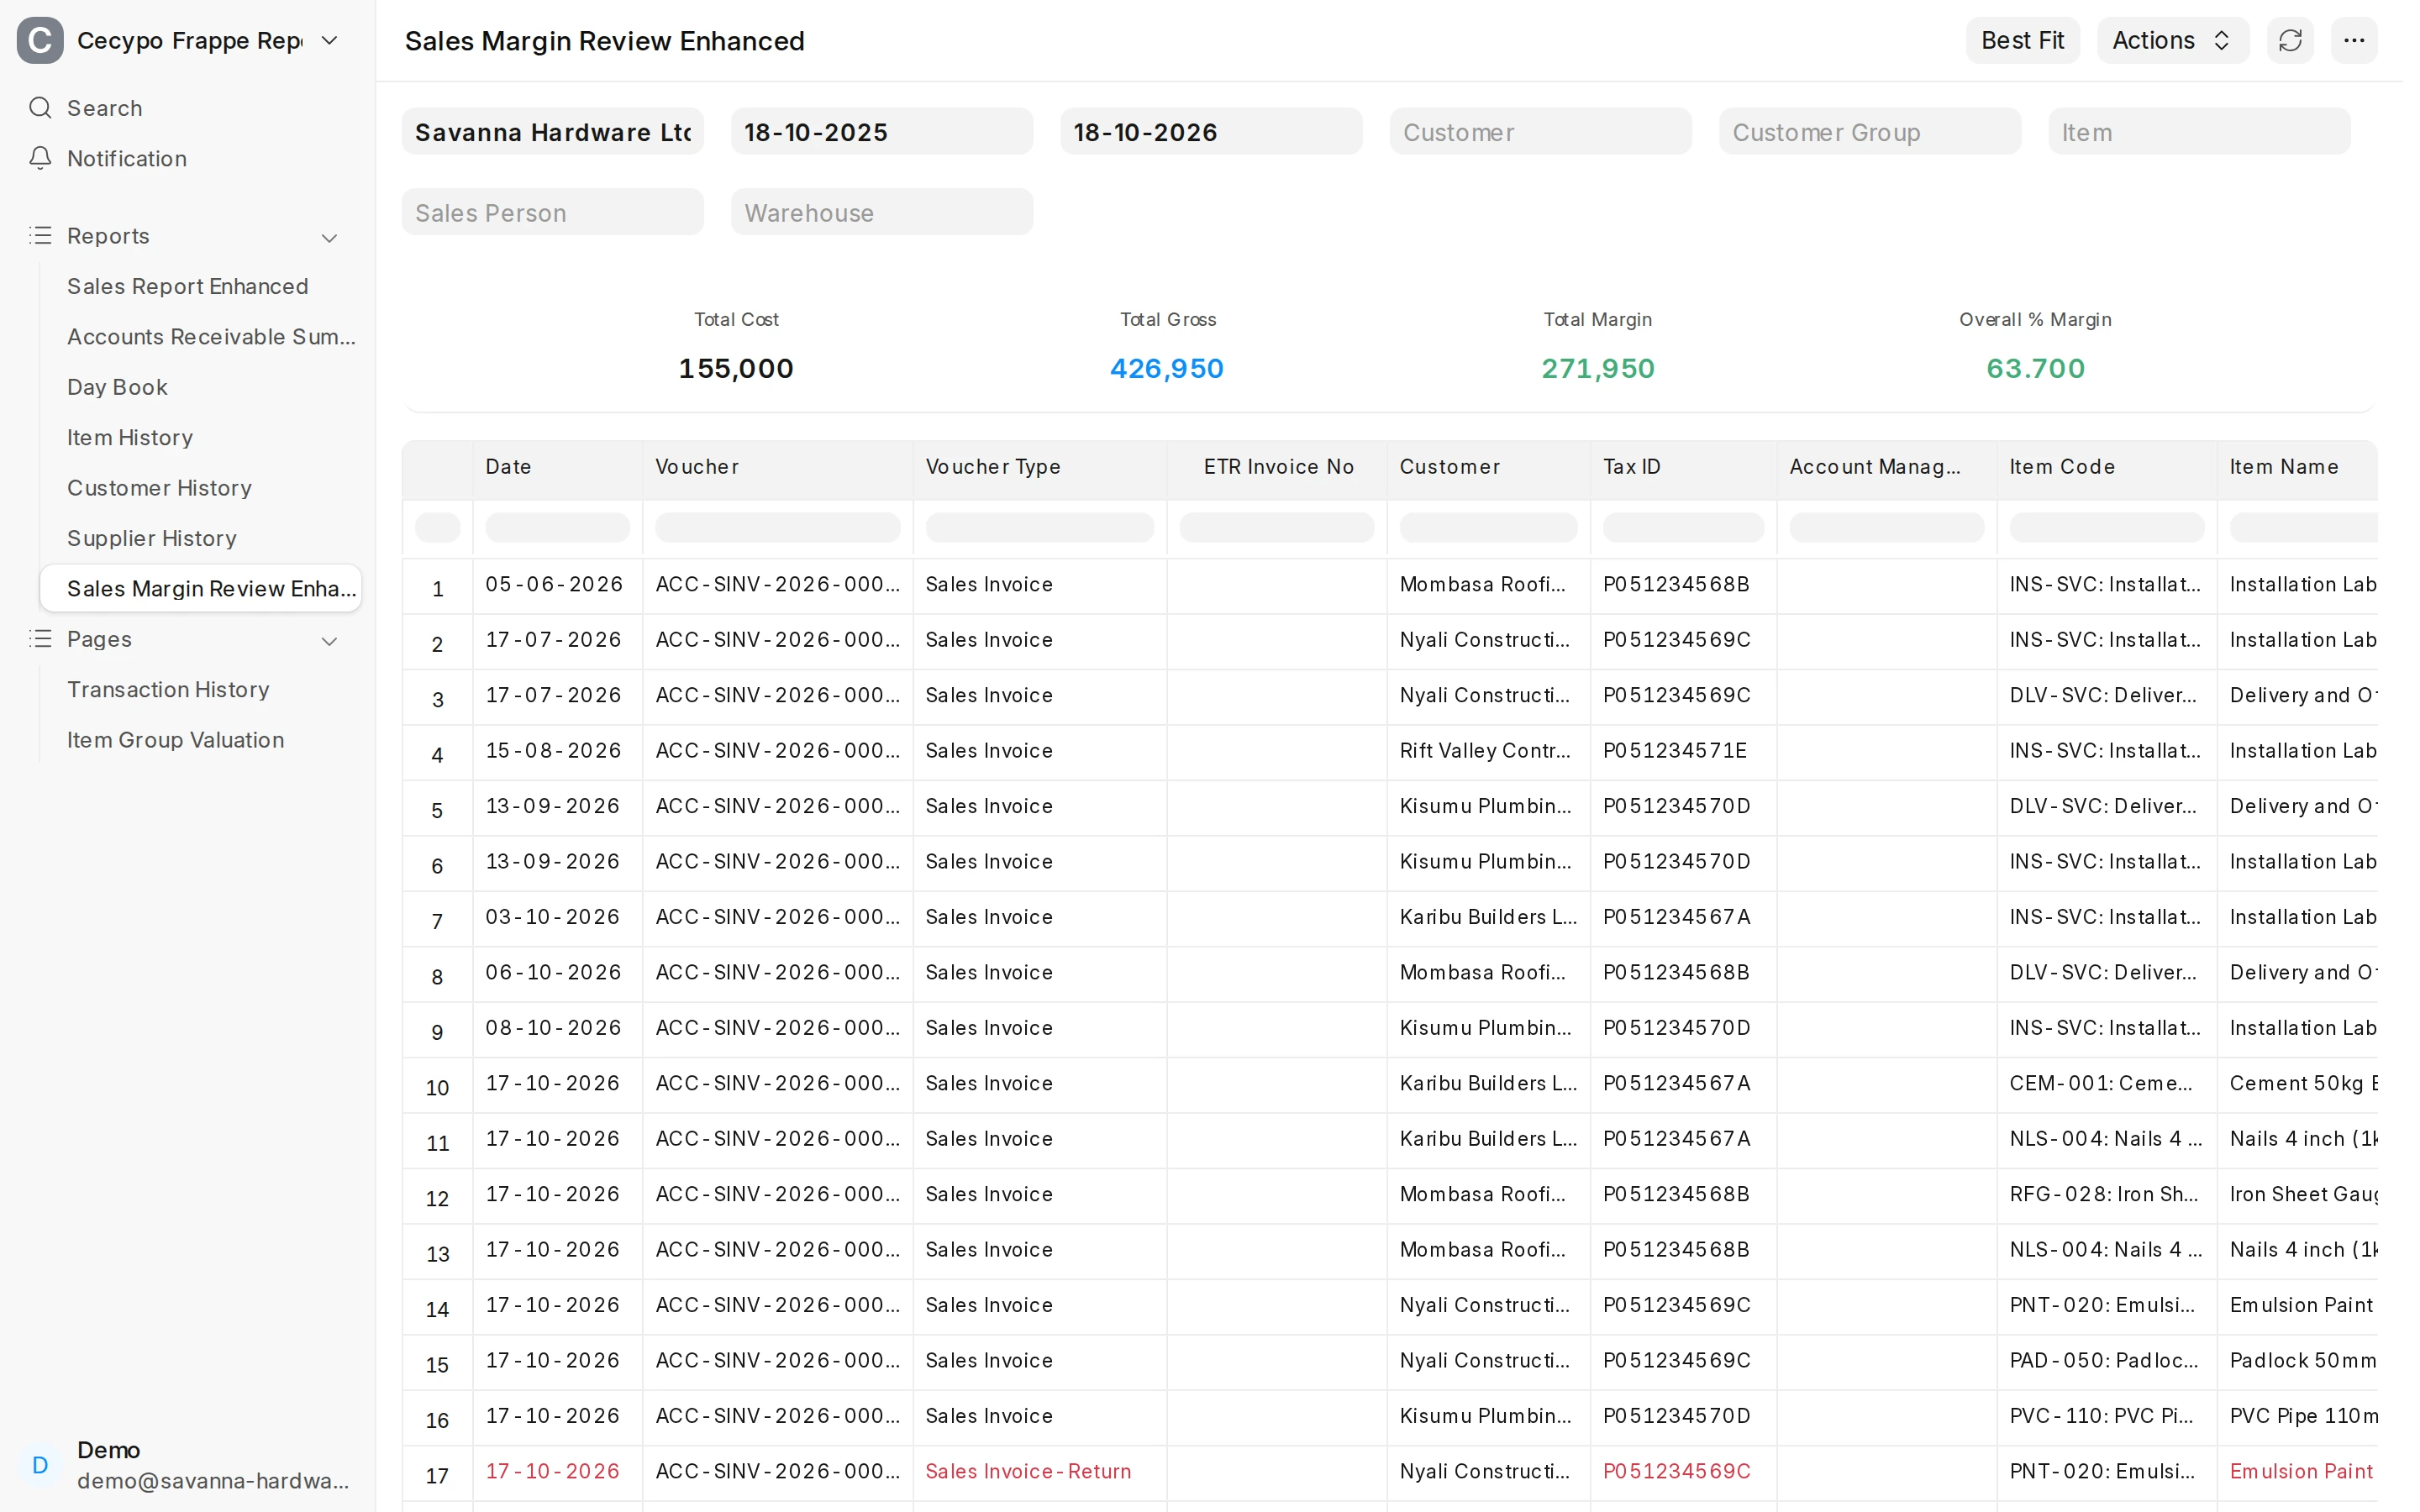Click the Search magnifier icon in sidebar
Viewport: 2420px width, 1512px height.
click(x=40, y=108)
